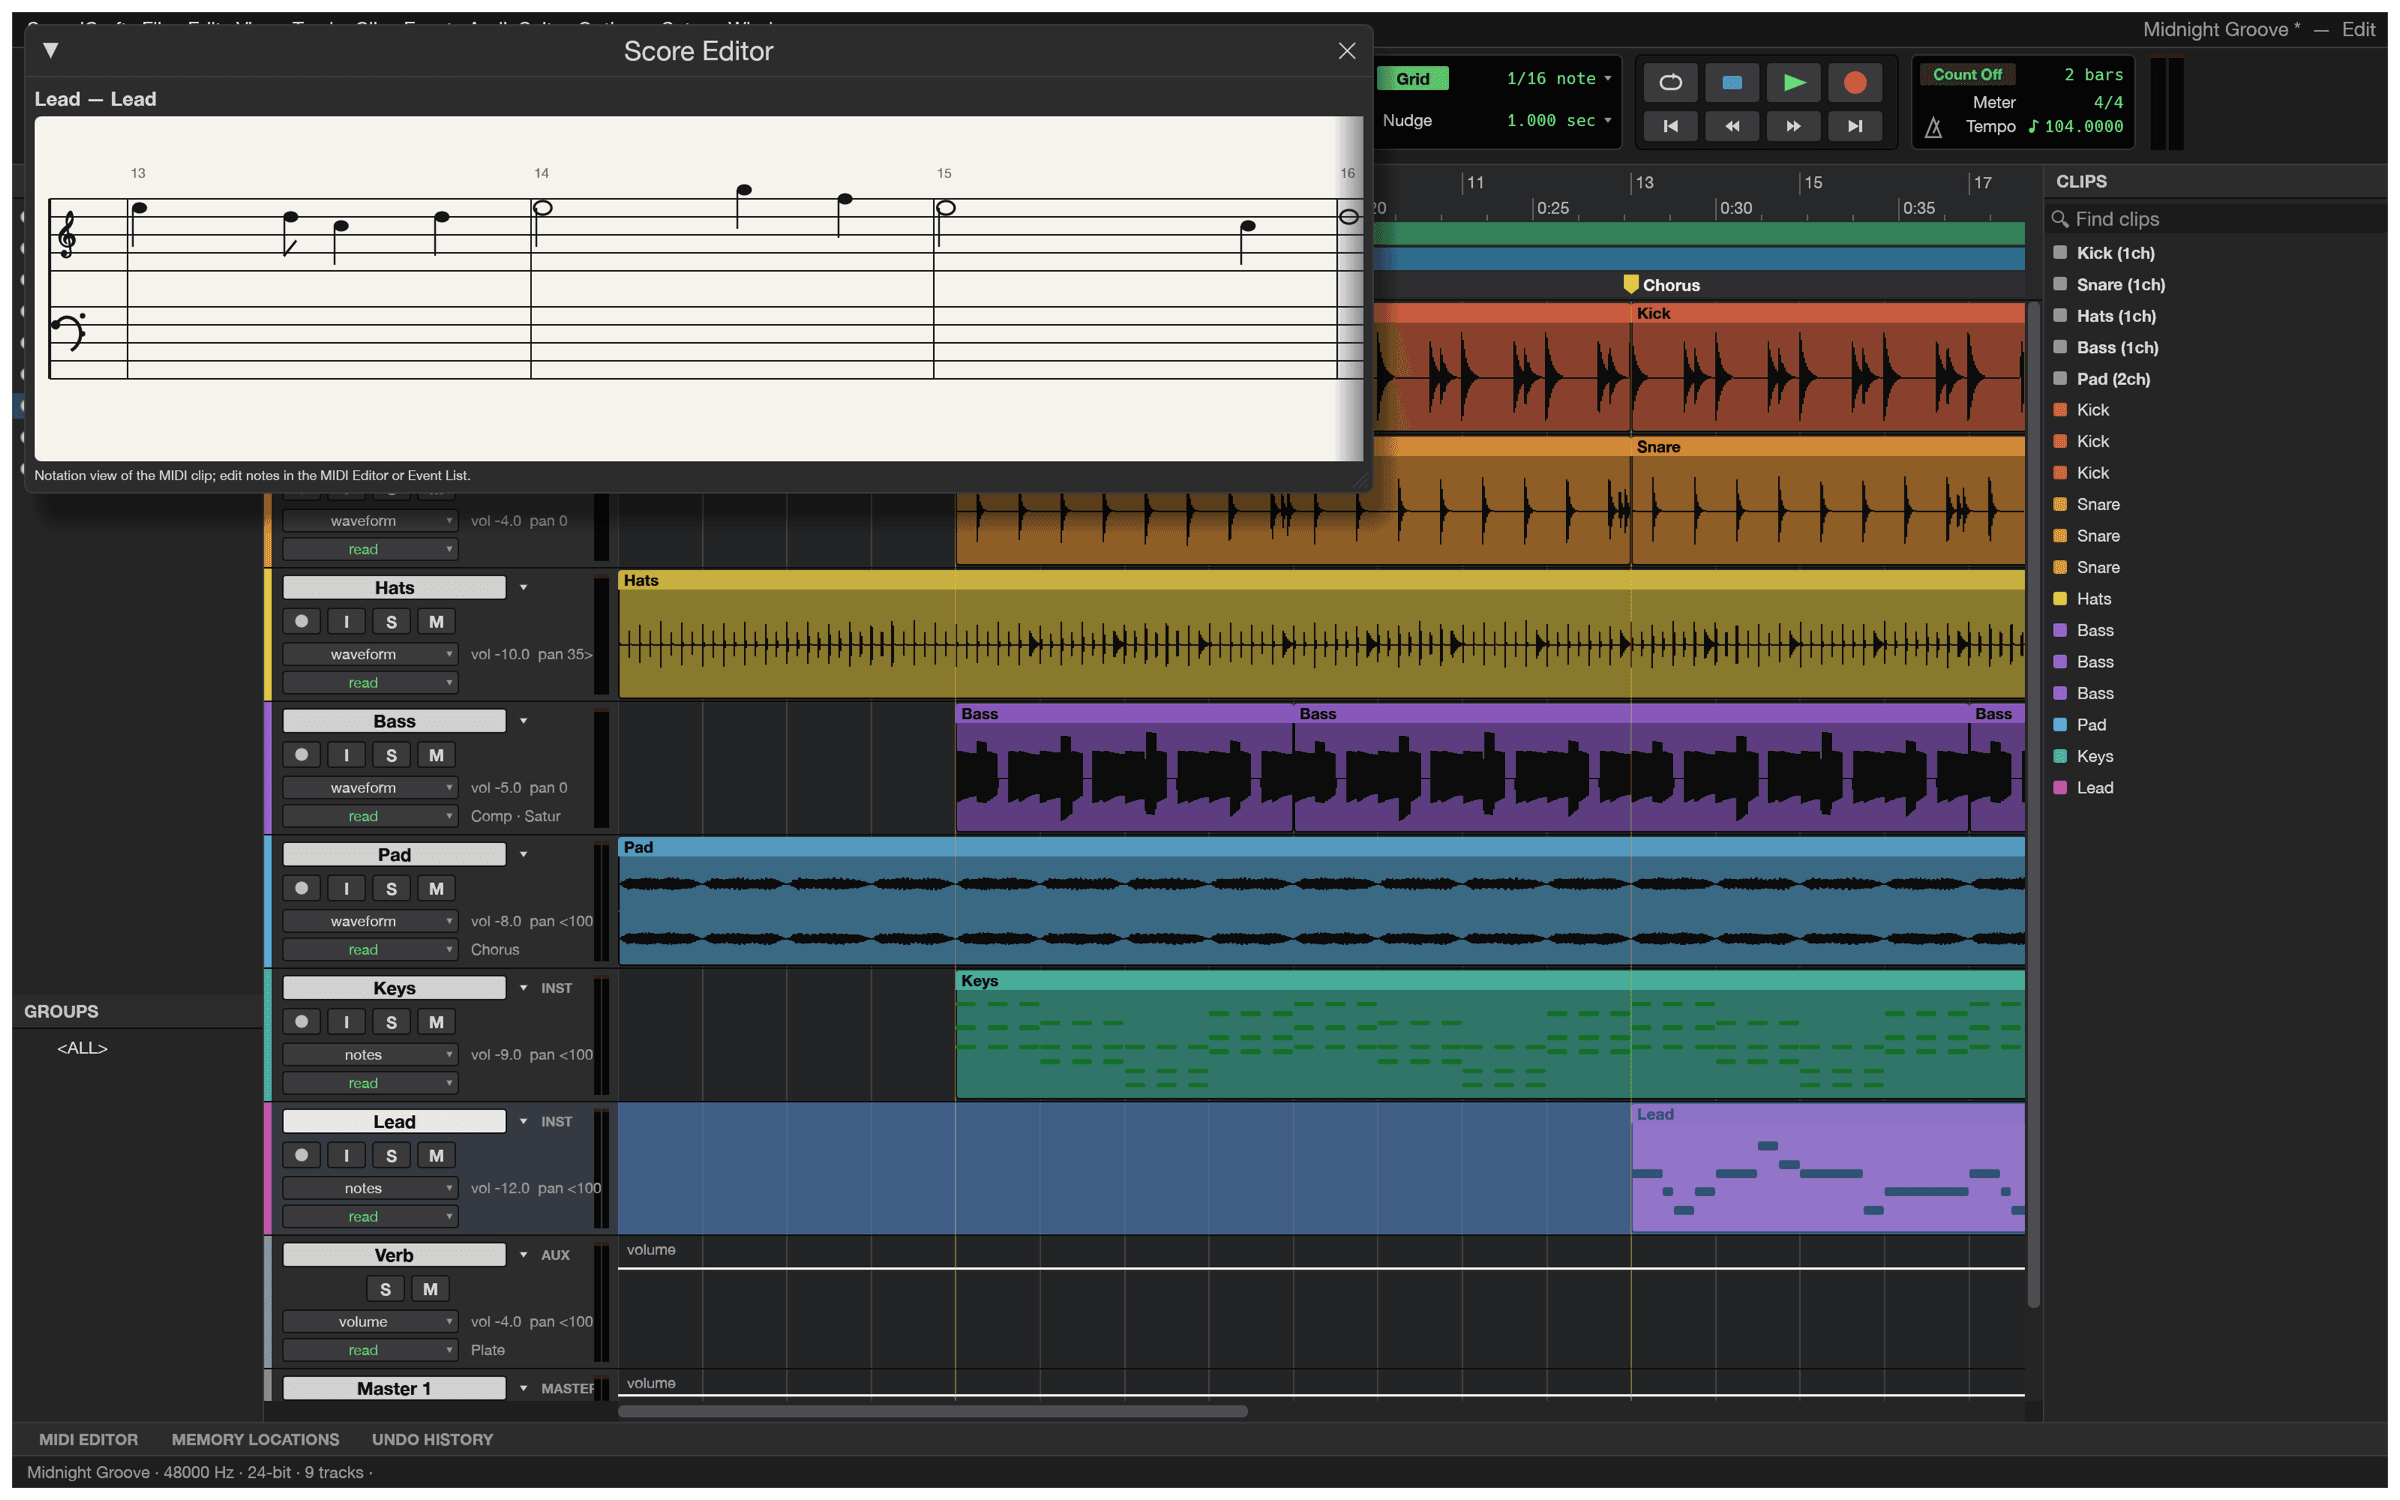The width and height of the screenshot is (2400, 1500).
Task: Mute the Bass track
Action: (436, 756)
